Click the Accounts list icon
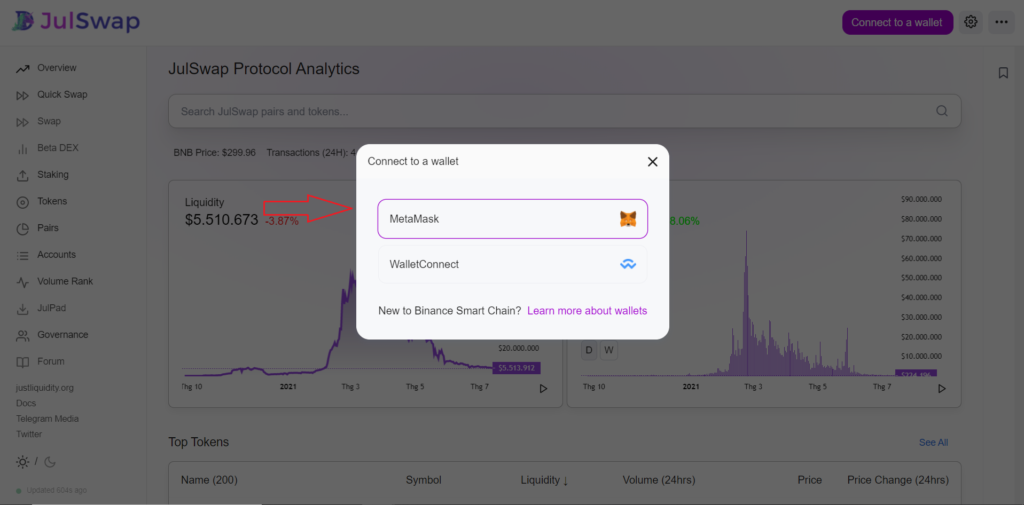Screen dimensions: 1024x505 (x=23, y=255)
